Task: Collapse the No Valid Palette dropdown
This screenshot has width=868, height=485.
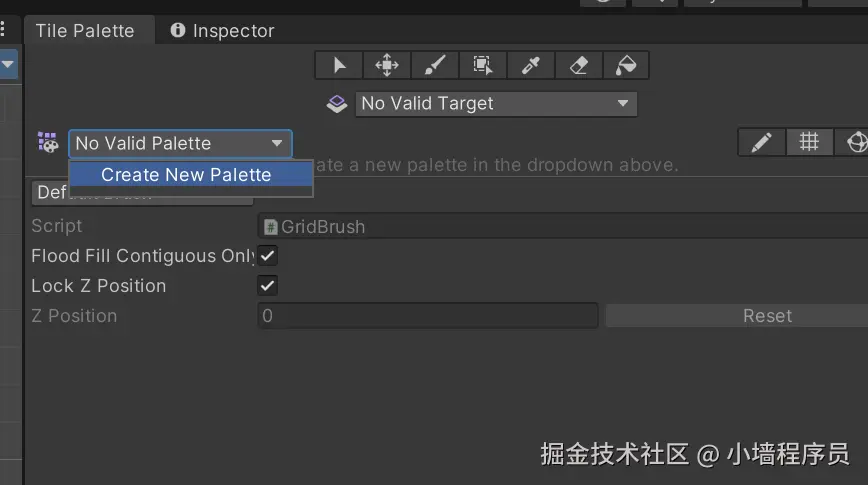Action: point(180,144)
